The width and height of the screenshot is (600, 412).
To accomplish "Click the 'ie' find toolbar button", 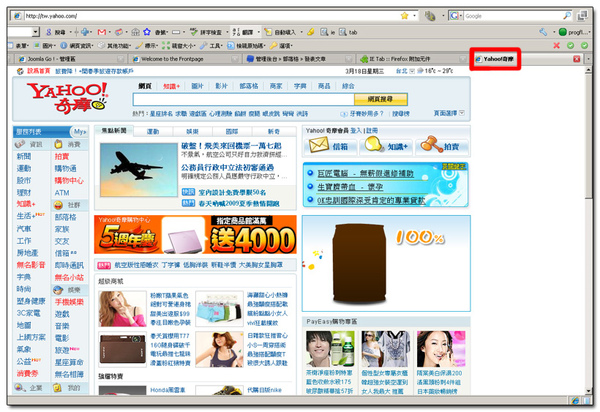I will [328, 32].
